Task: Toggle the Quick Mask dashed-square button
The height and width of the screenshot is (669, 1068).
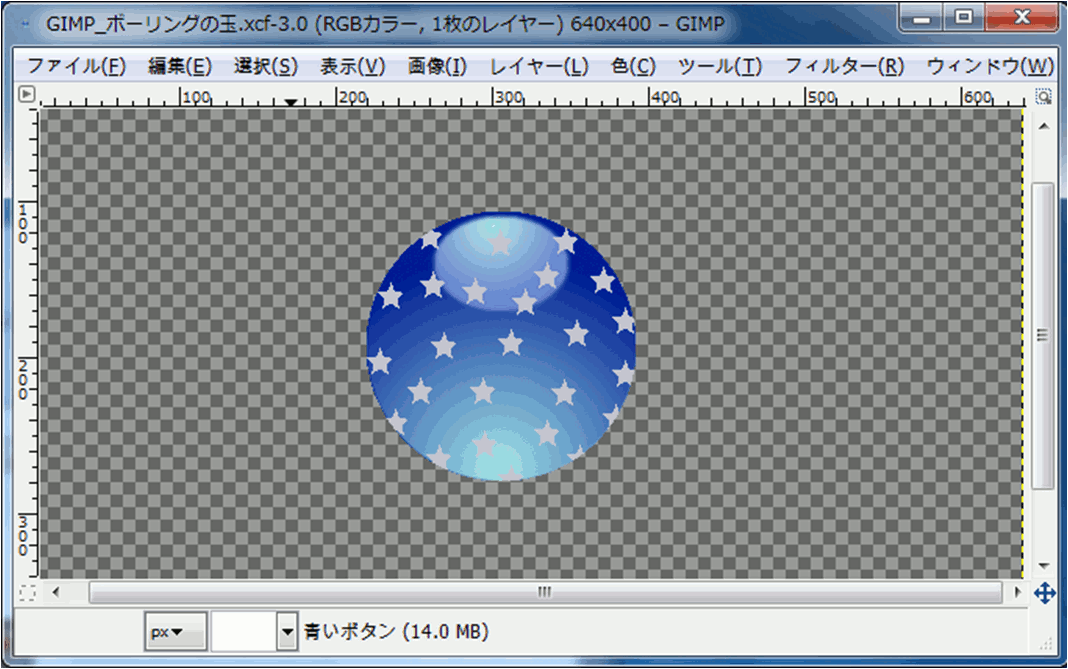Action: (27, 593)
